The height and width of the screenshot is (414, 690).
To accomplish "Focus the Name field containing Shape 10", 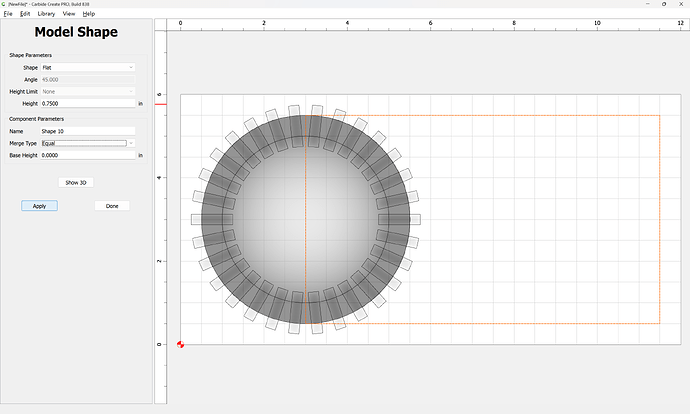I will pos(88,131).
